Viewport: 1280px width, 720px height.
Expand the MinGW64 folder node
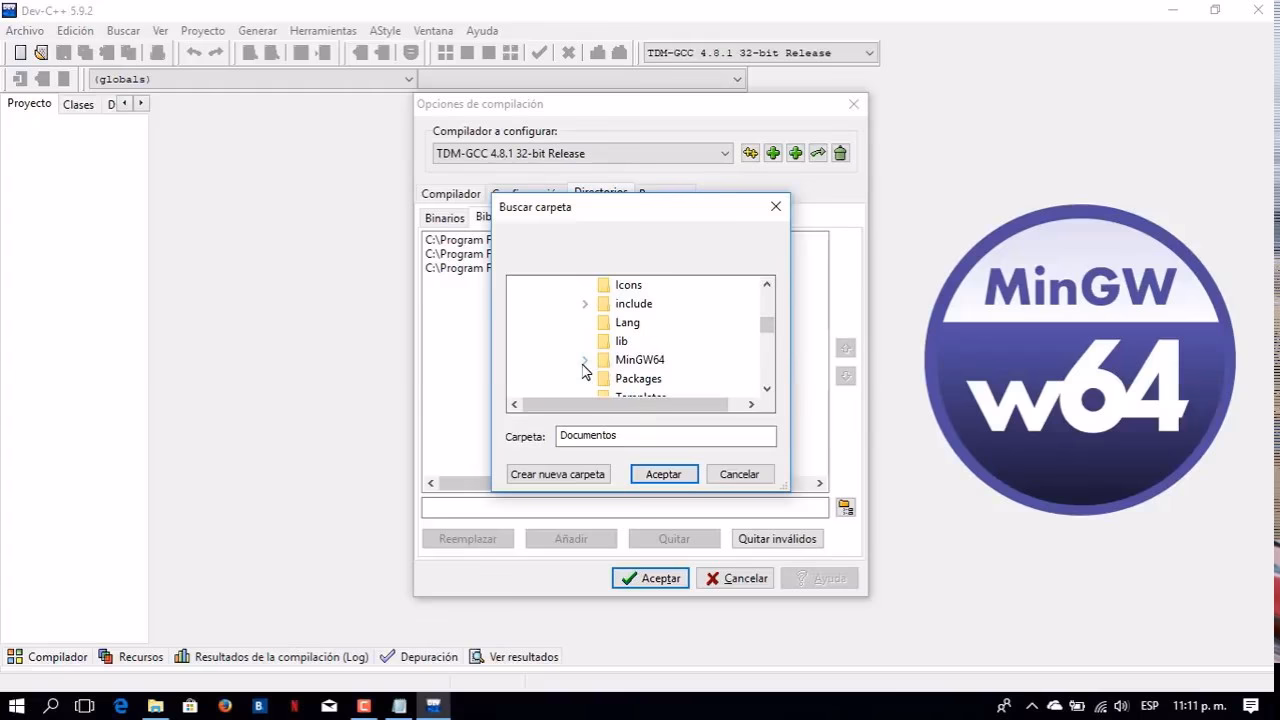click(x=585, y=360)
